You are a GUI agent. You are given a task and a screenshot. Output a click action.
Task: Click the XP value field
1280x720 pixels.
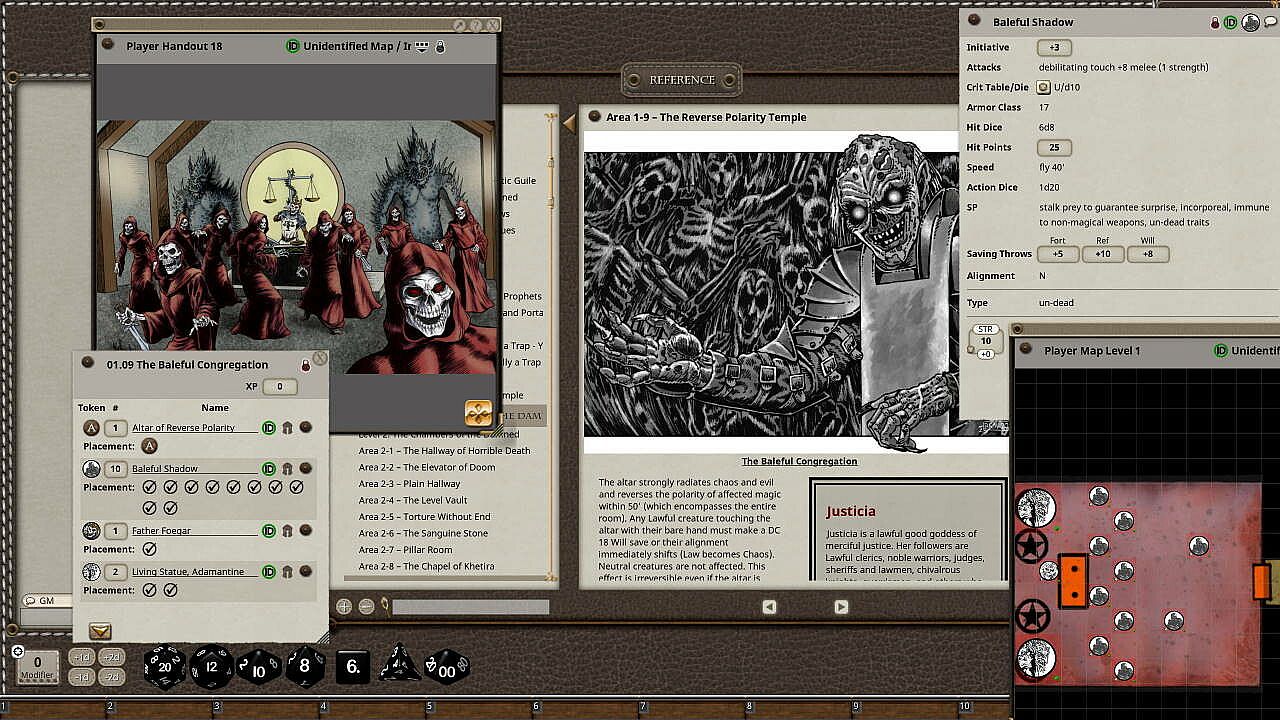(279, 387)
